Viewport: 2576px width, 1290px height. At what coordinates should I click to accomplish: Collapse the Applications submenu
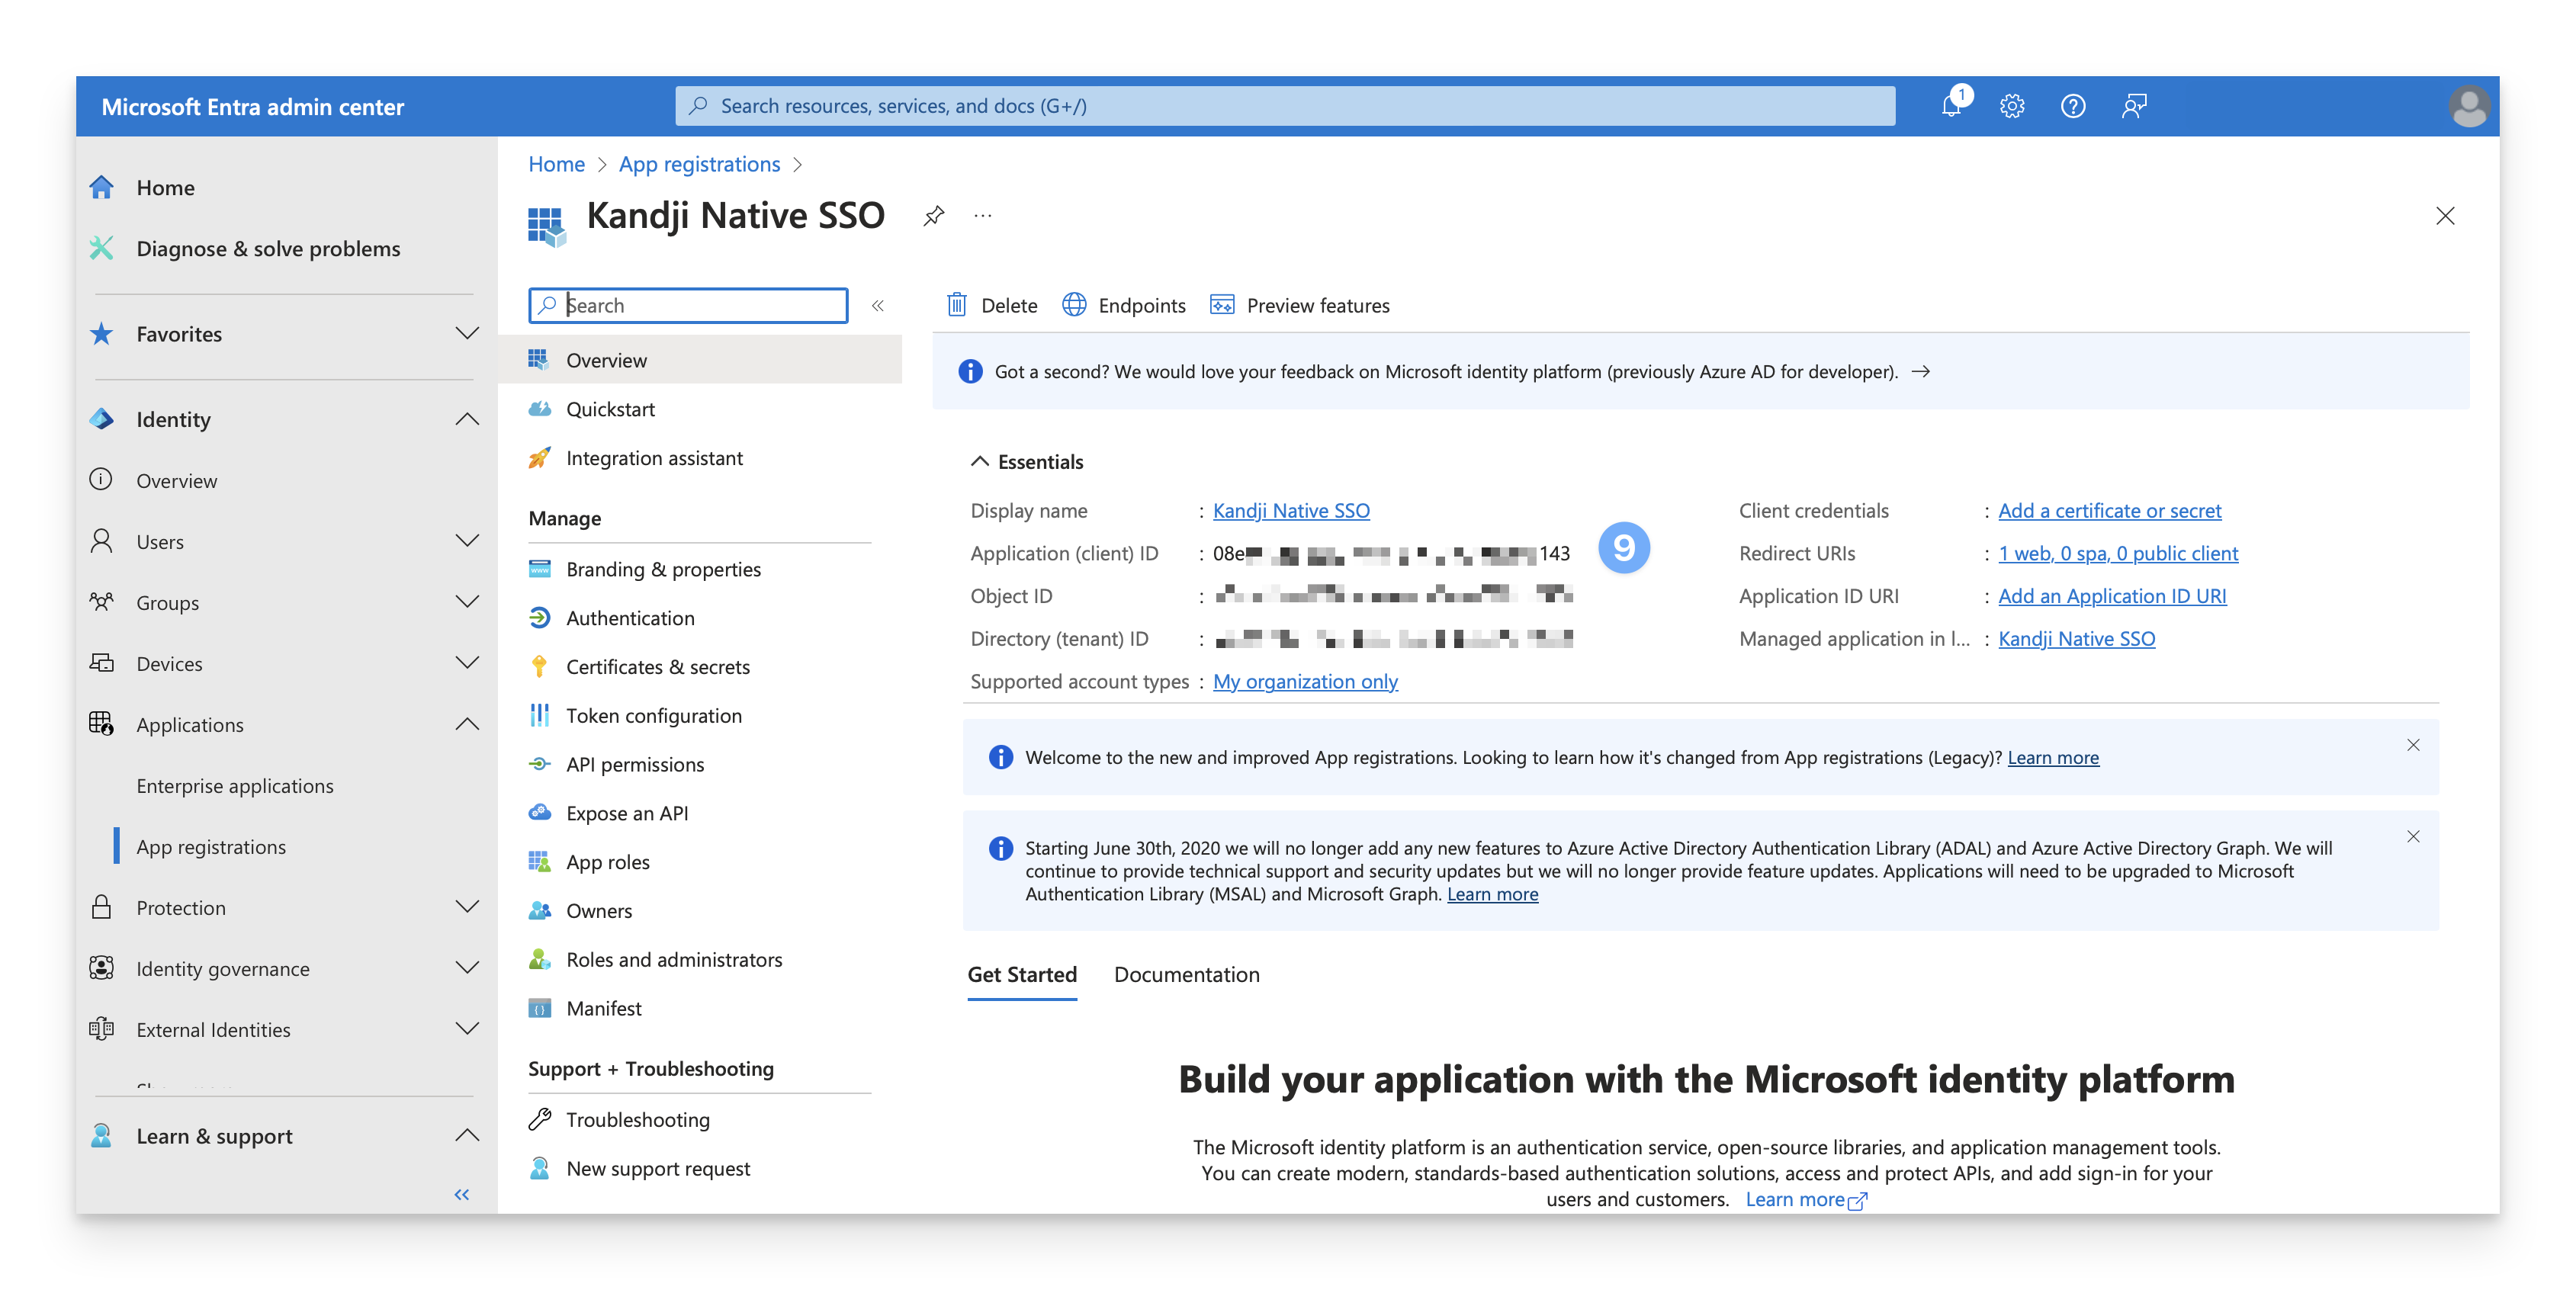[x=466, y=724]
